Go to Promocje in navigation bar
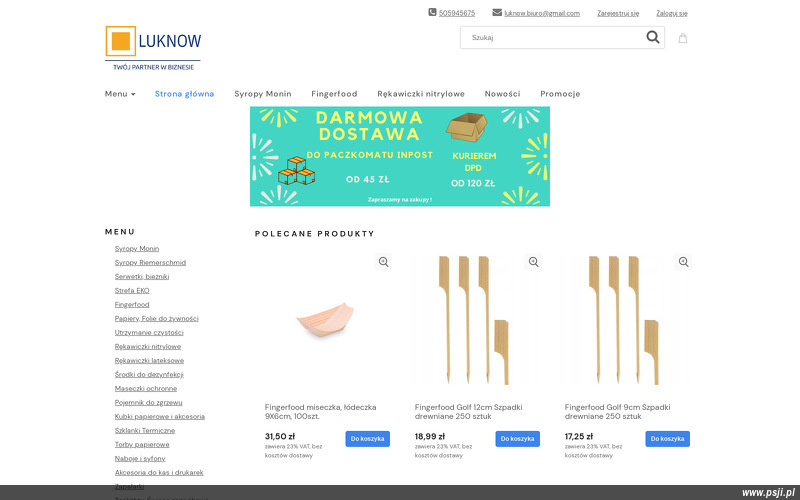The width and height of the screenshot is (800, 500). pyautogui.click(x=560, y=94)
